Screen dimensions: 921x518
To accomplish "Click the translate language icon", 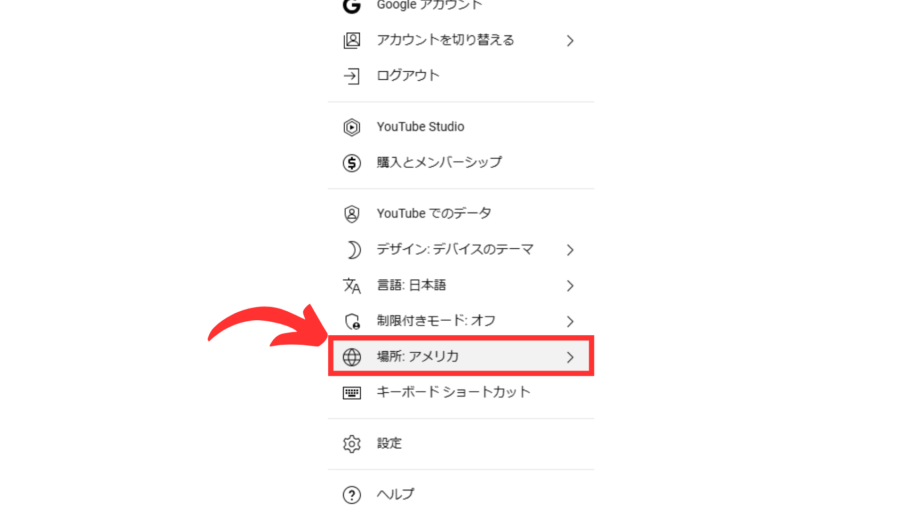I will (x=351, y=285).
